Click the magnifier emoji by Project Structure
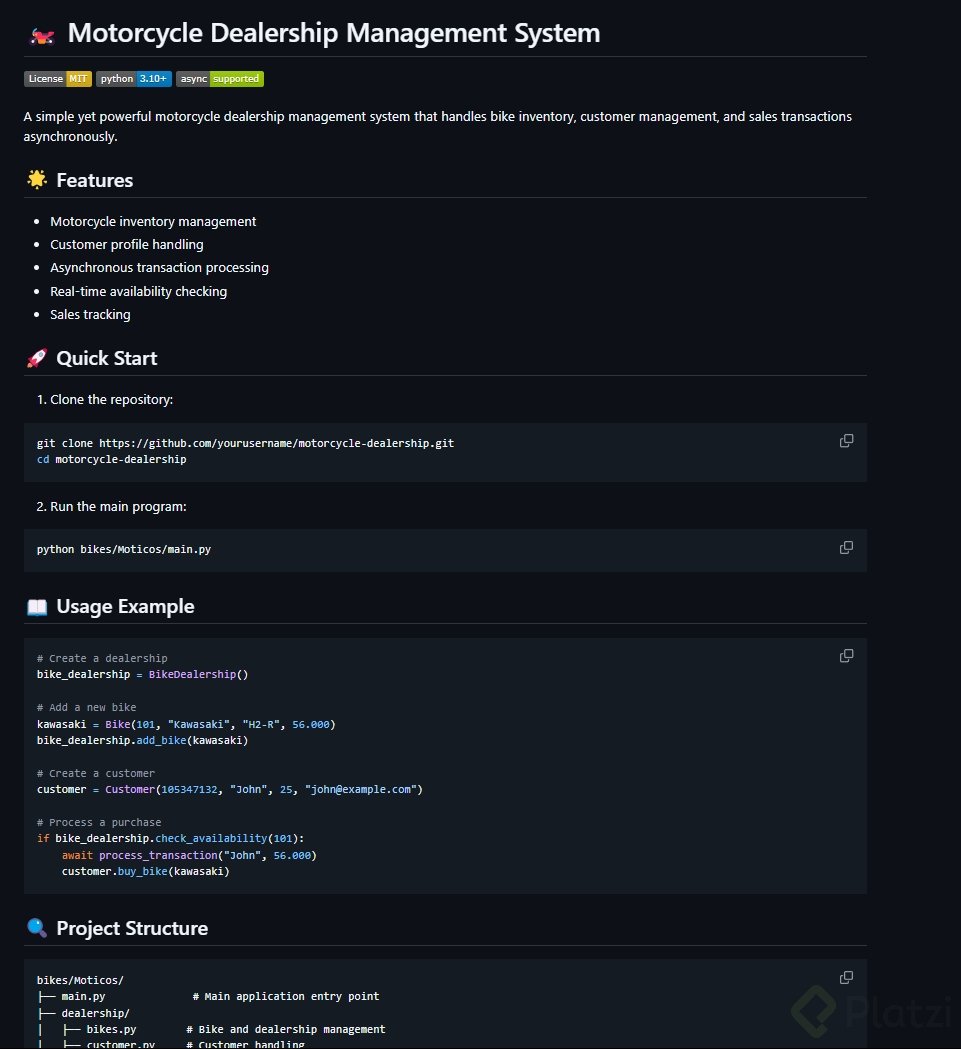The image size is (961, 1049). [x=37, y=928]
